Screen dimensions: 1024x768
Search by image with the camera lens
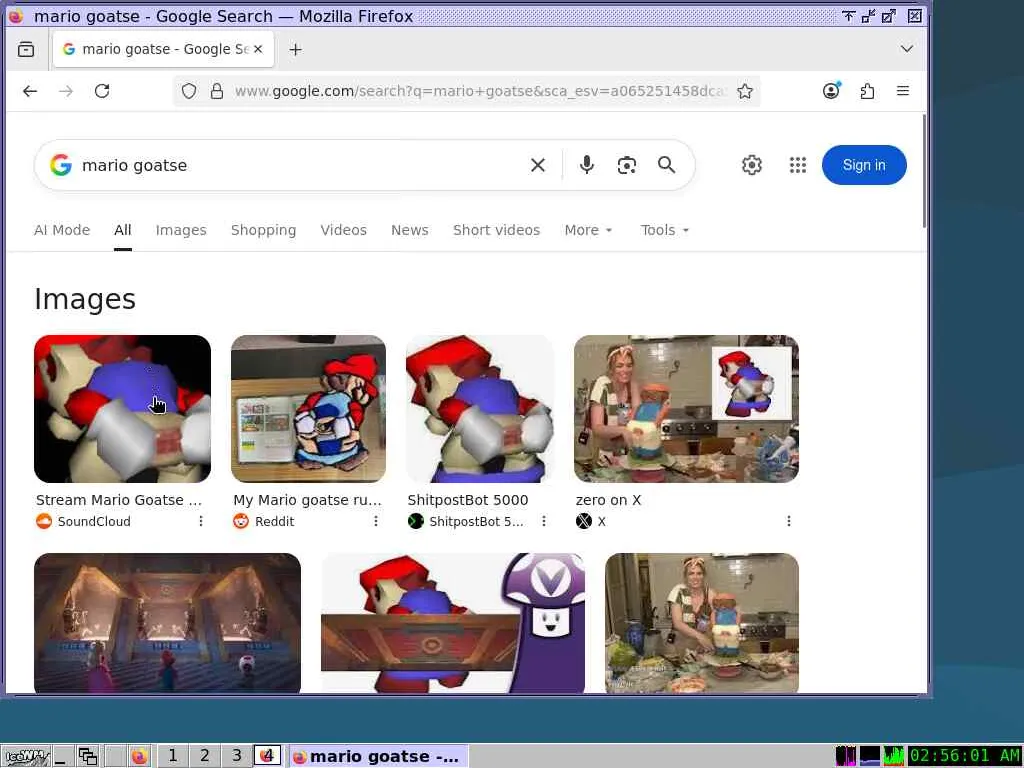tap(626, 165)
